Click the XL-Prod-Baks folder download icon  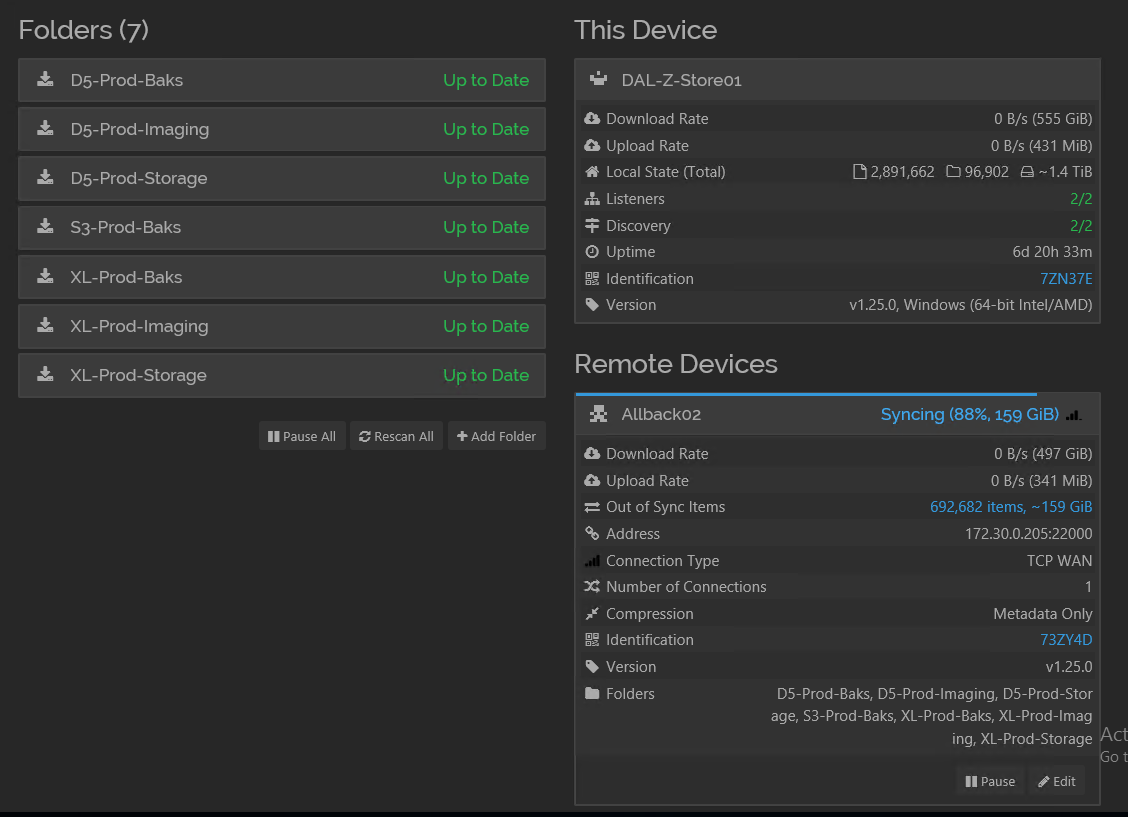pyautogui.click(x=45, y=276)
